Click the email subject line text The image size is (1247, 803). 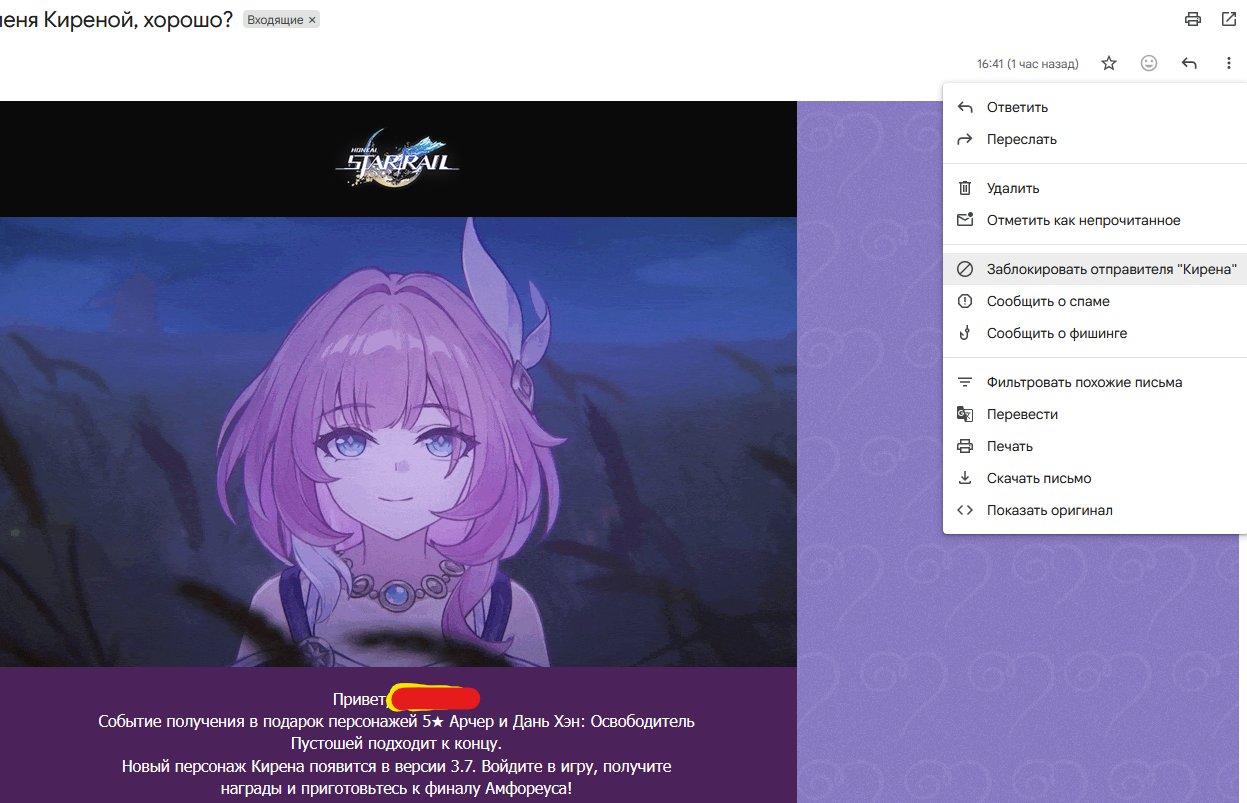(116, 19)
